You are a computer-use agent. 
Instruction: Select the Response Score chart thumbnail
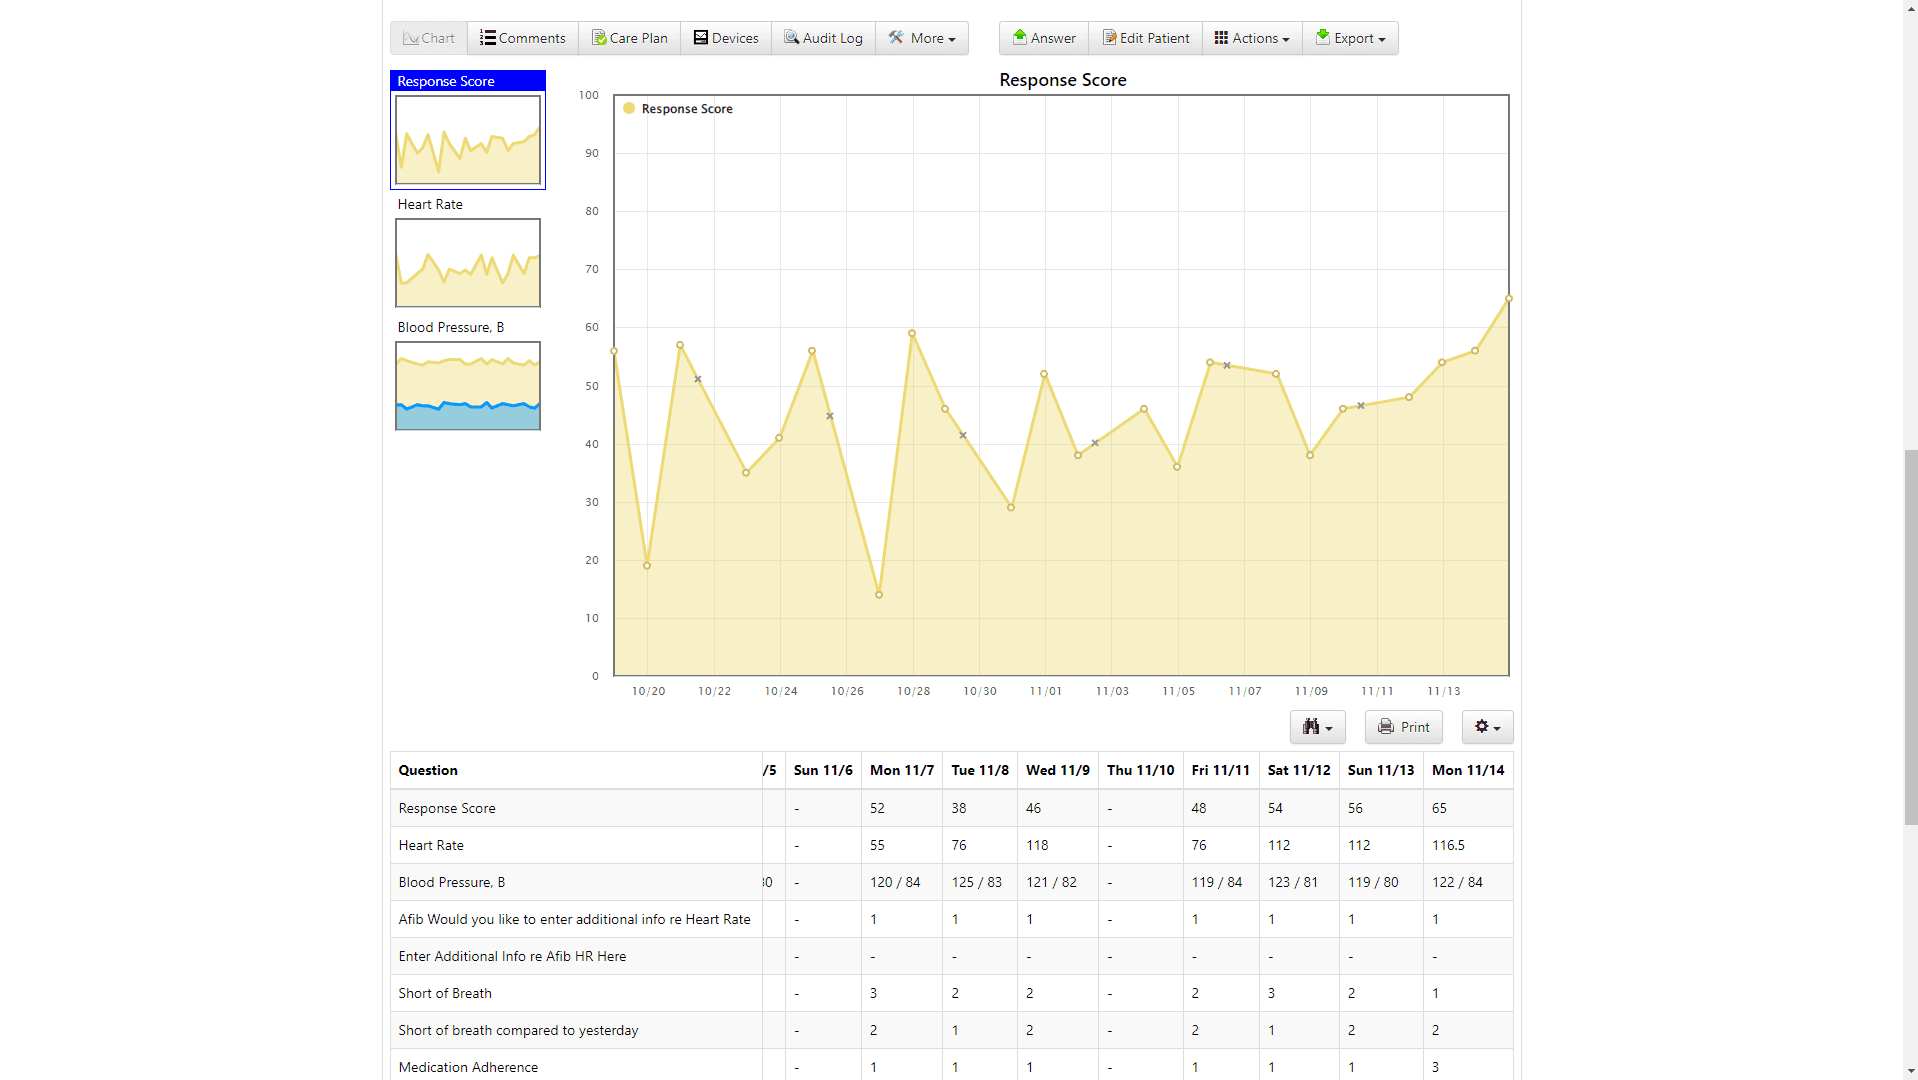click(x=468, y=140)
